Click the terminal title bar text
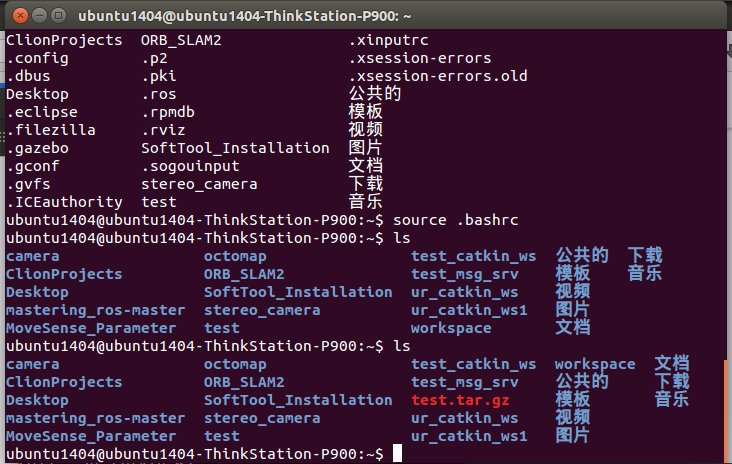Screen dimensions: 732x464 (245, 16)
